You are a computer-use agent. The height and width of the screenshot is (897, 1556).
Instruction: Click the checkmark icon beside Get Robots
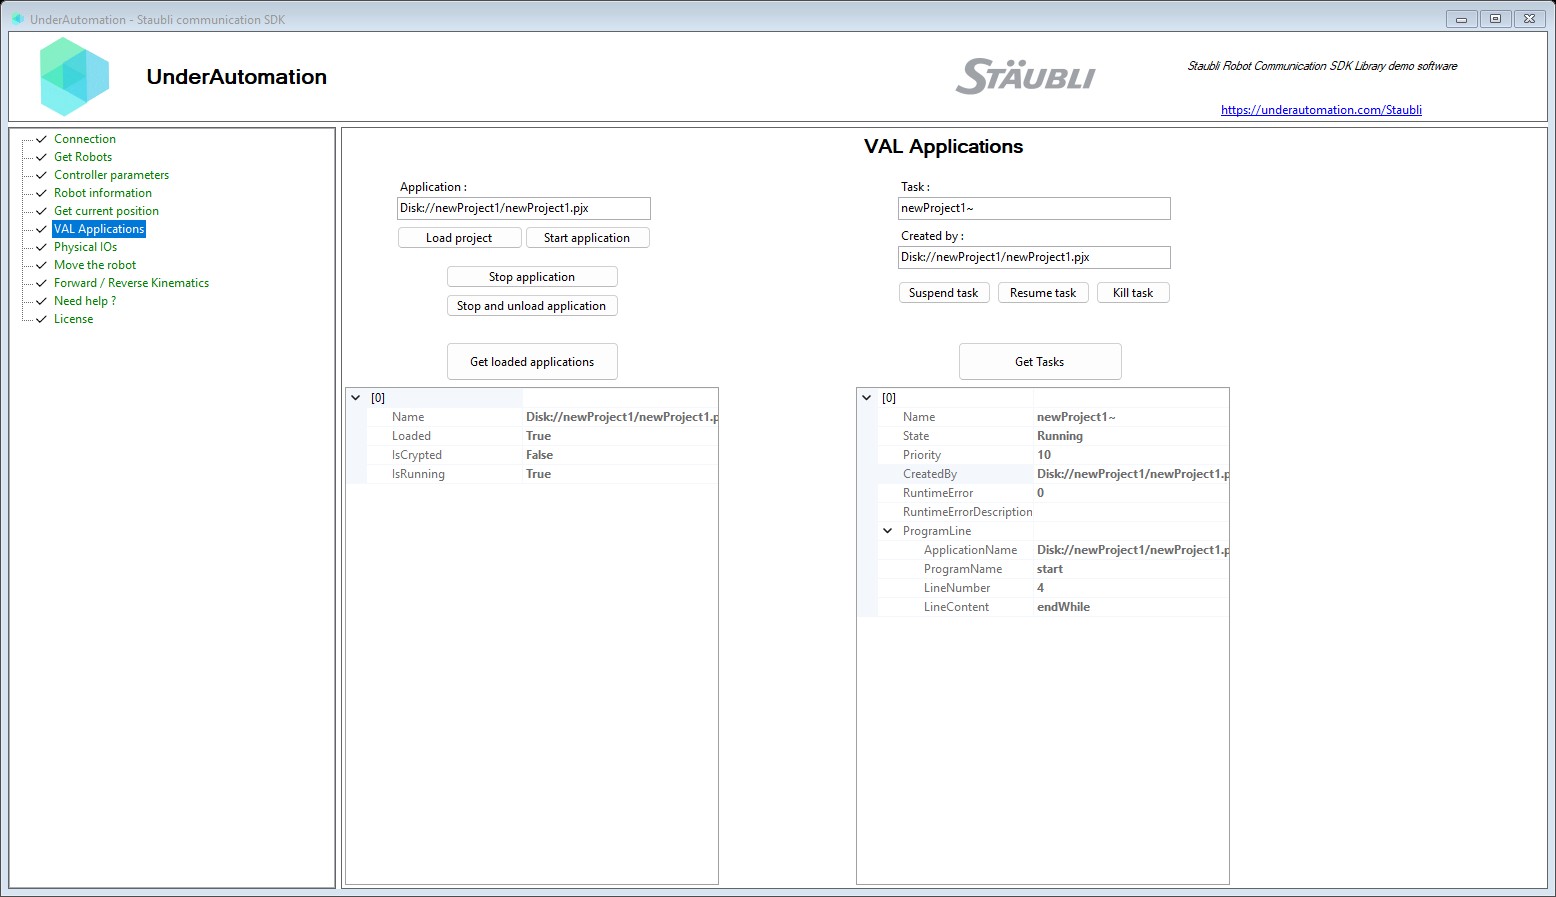[x=40, y=157]
